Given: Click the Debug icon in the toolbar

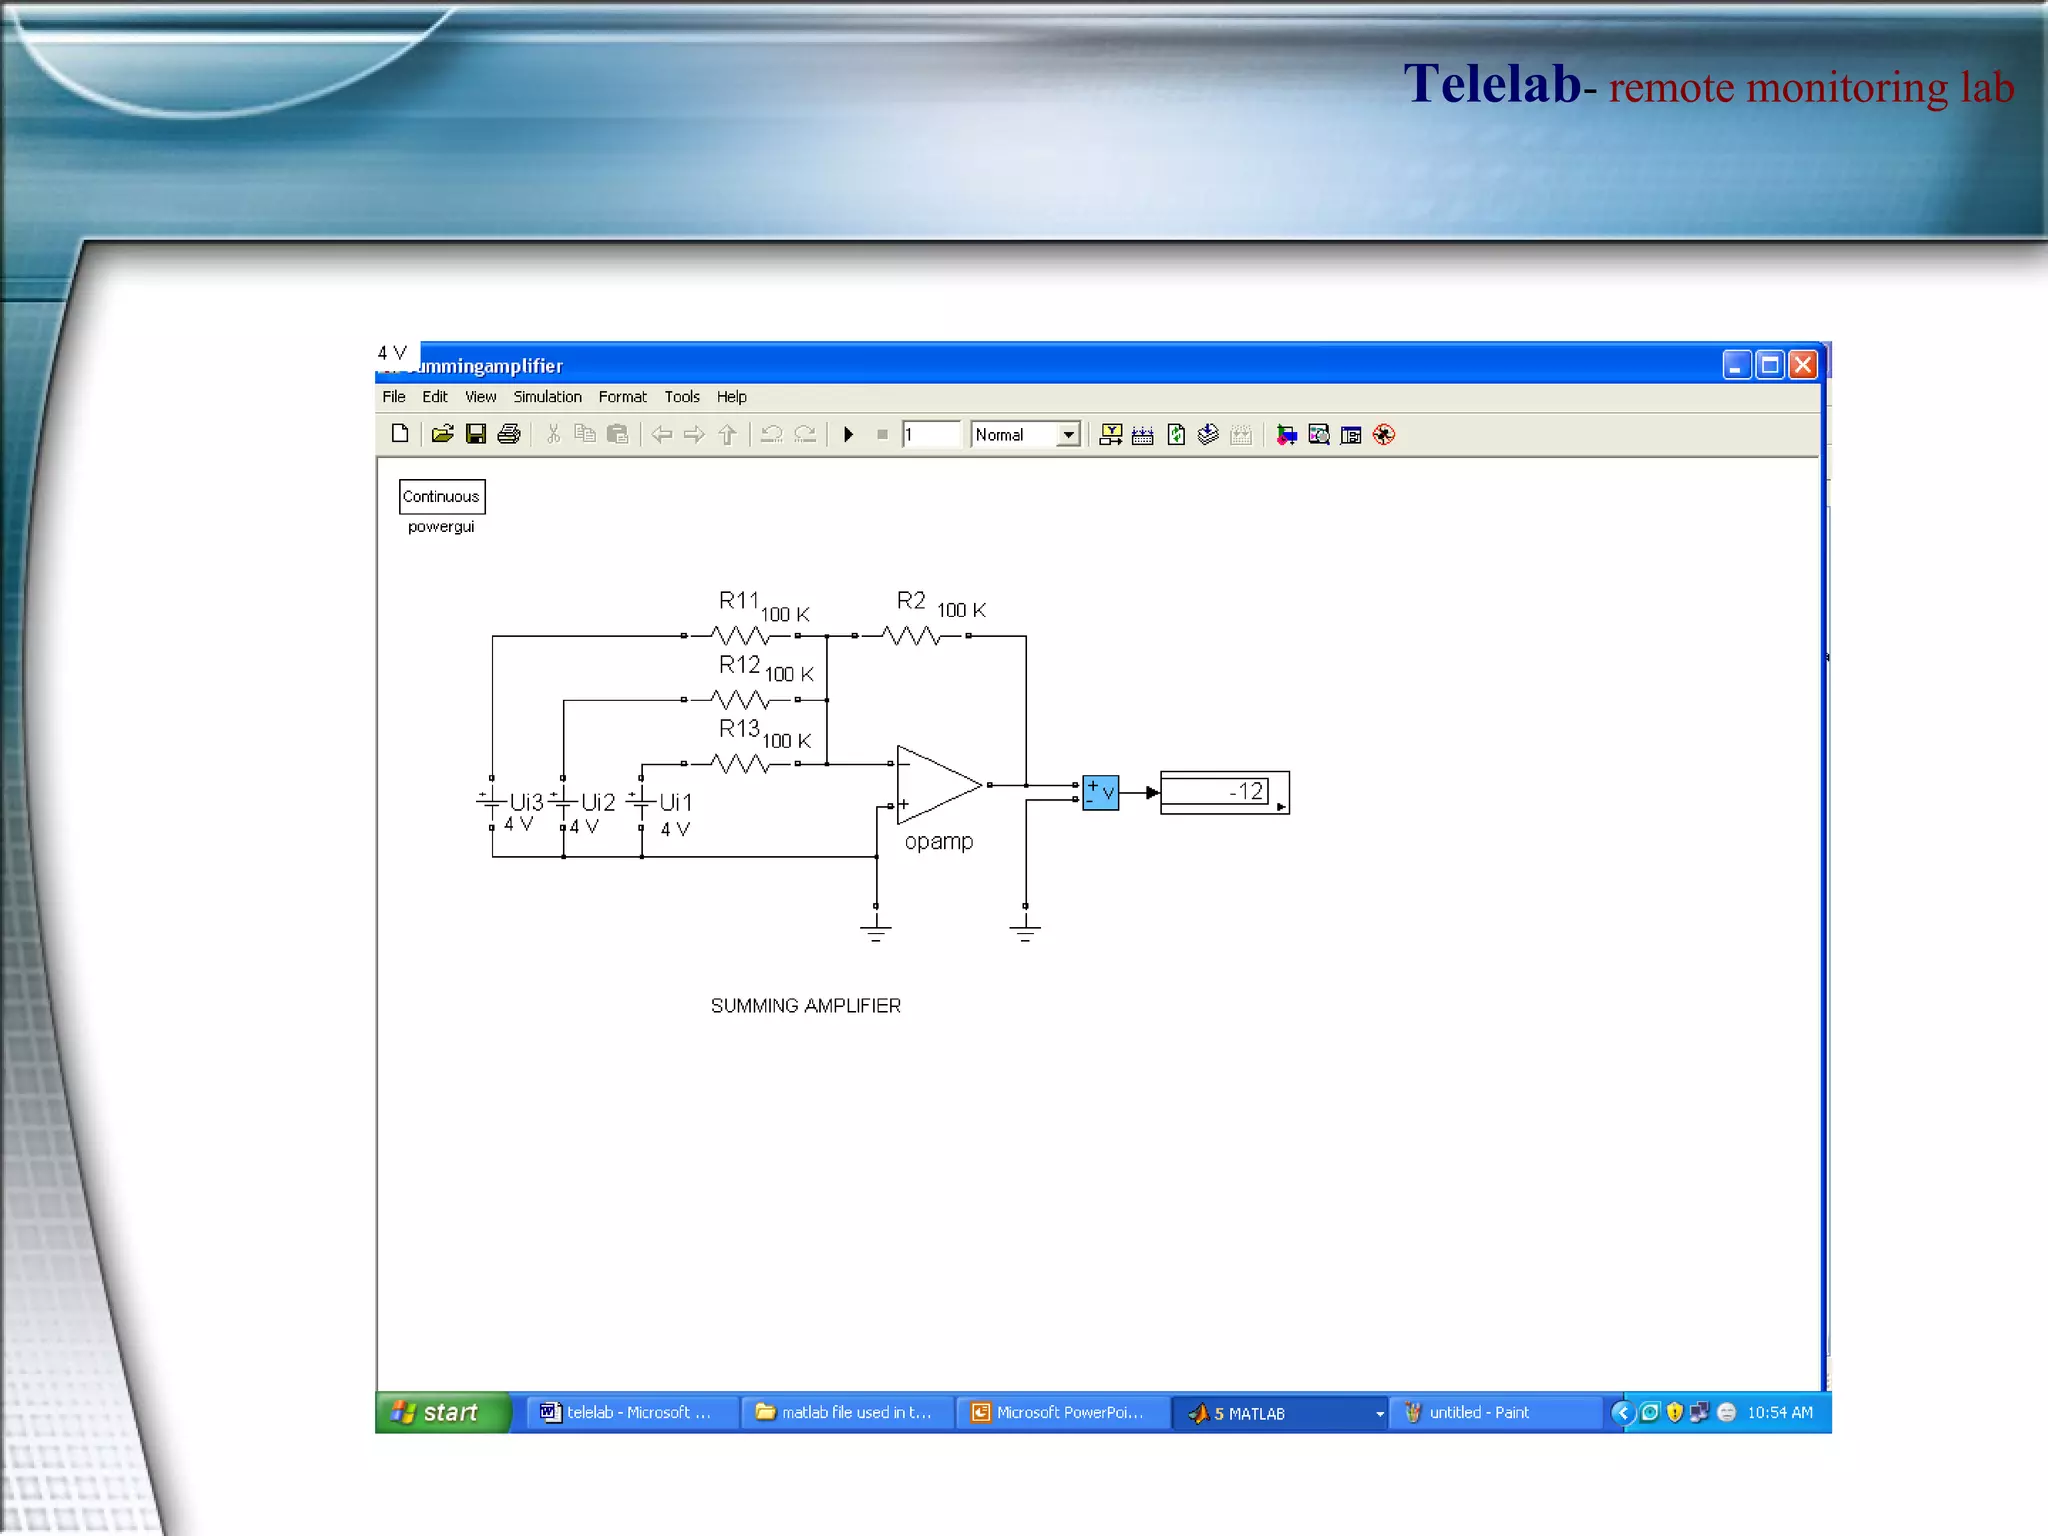Looking at the screenshot, I should [x=1384, y=434].
